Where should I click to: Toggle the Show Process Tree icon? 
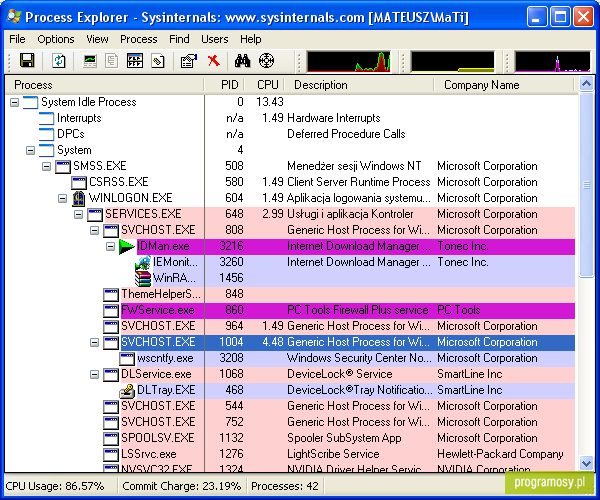(x=112, y=60)
